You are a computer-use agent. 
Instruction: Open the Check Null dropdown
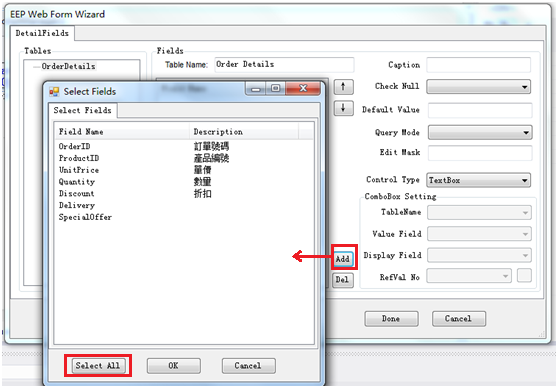point(479,86)
